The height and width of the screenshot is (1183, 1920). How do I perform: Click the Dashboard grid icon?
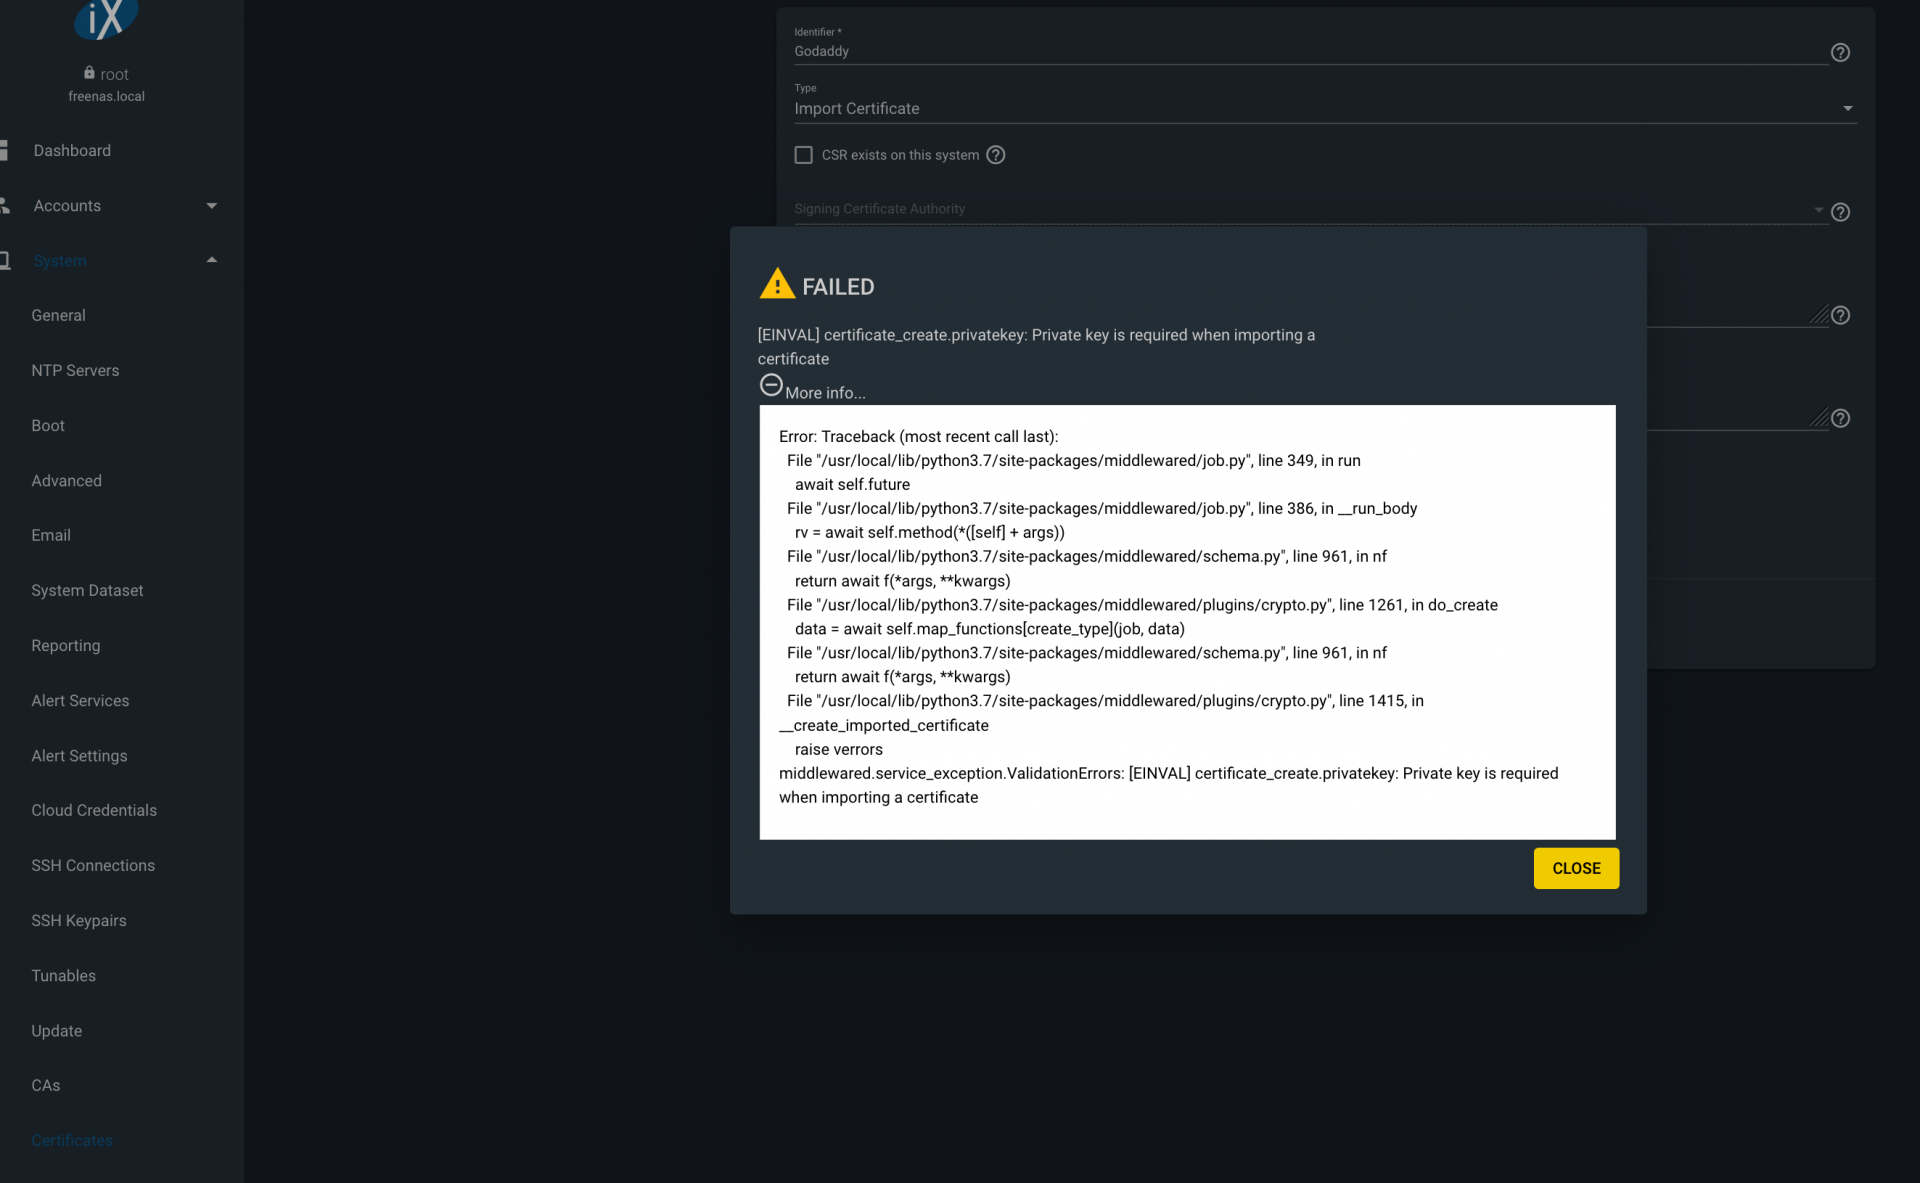[x=4, y=150]
